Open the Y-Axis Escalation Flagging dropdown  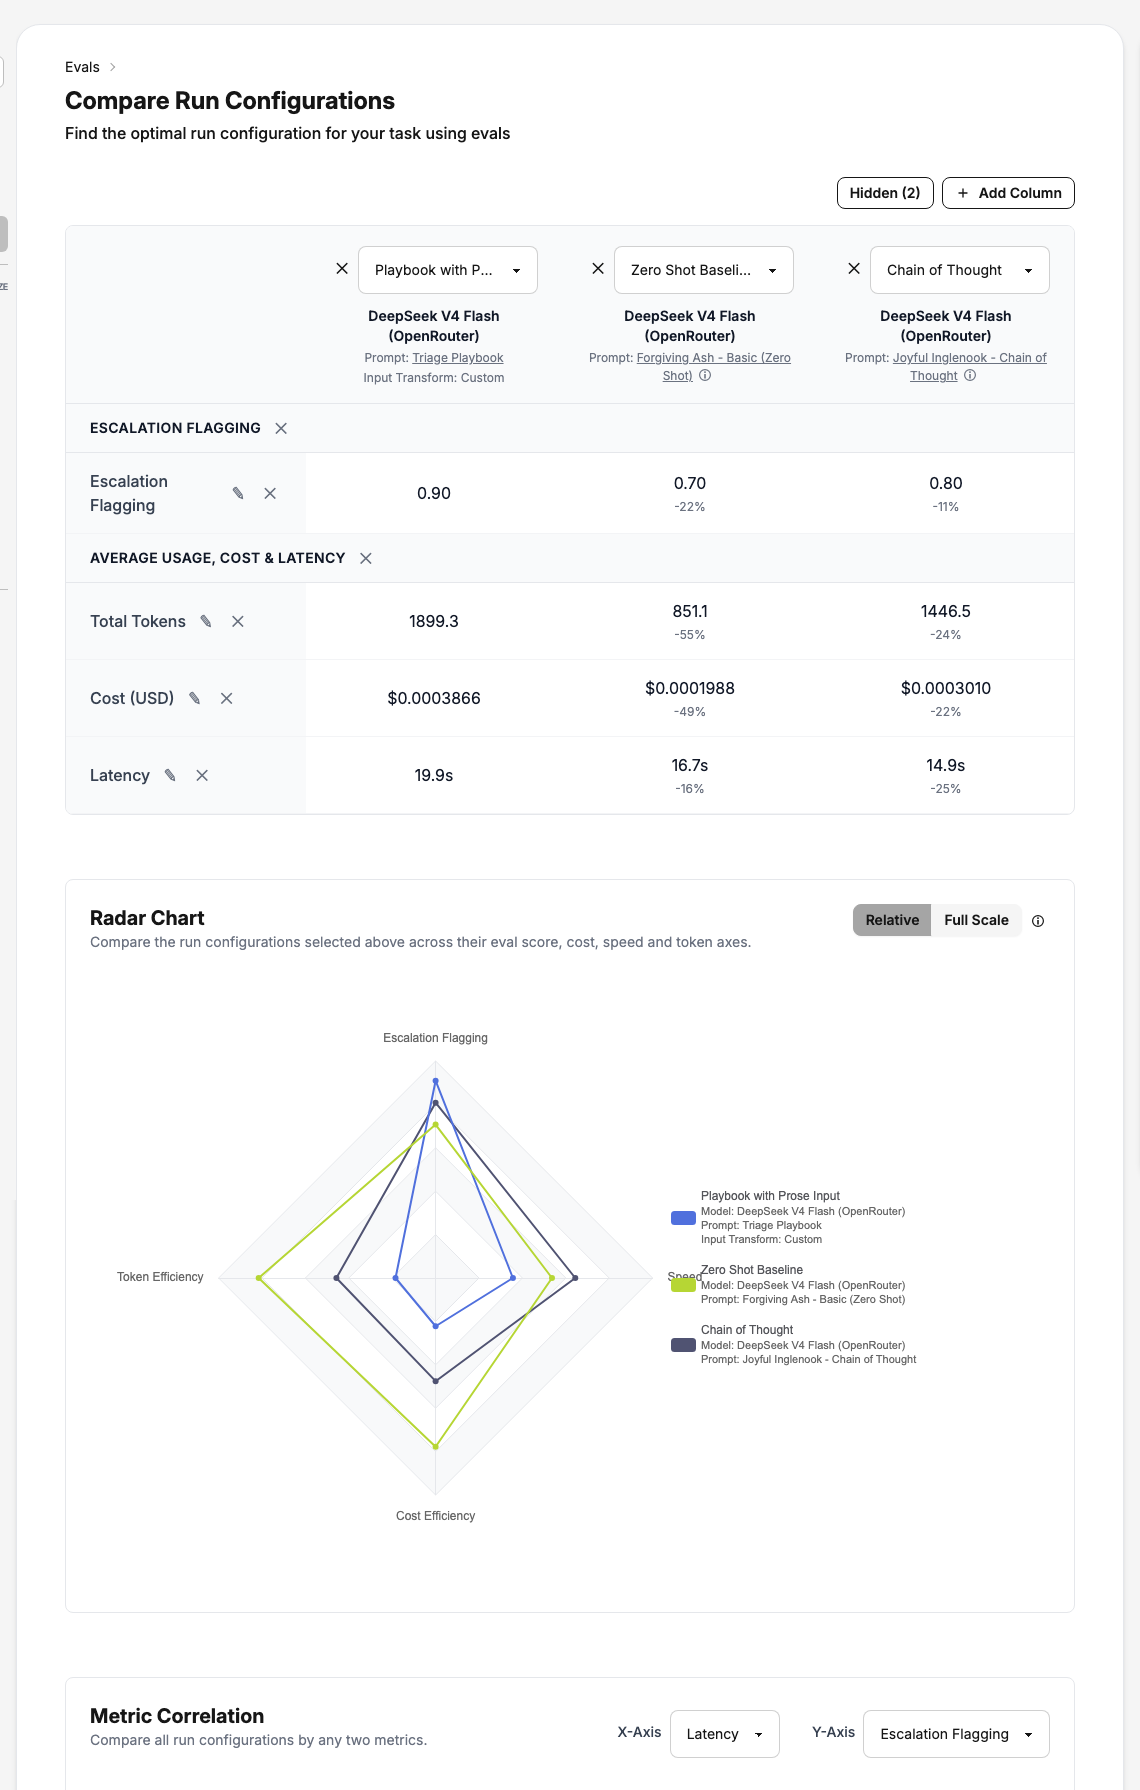pos(956,1734)
